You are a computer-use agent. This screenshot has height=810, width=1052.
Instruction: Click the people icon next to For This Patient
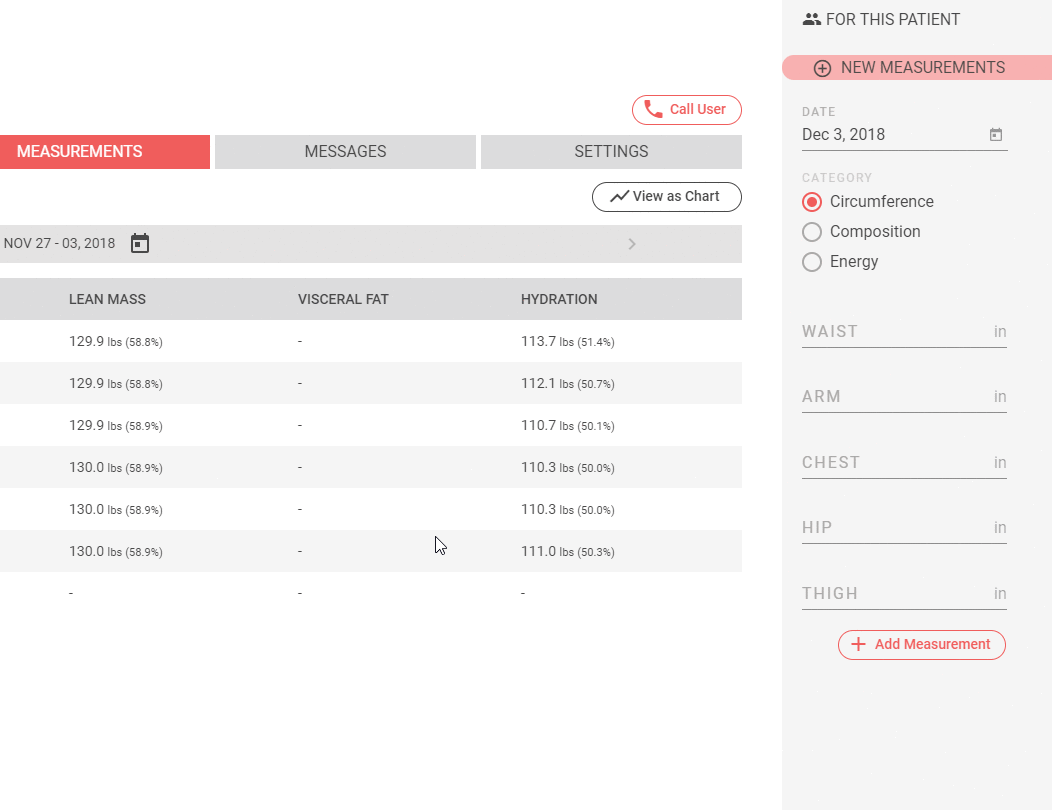point(812,19)
